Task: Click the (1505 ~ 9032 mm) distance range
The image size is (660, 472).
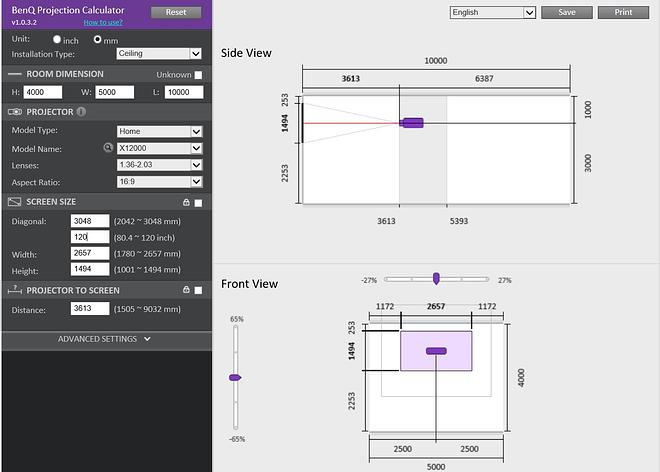Action: pos(147,309)
